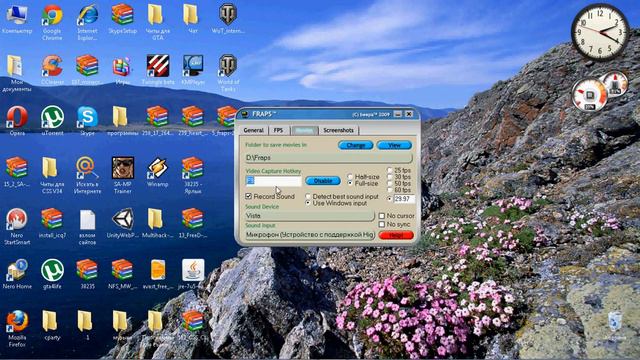Click the D:\Fraps folder path box
The image size is (640, 360).
[329, 158]
